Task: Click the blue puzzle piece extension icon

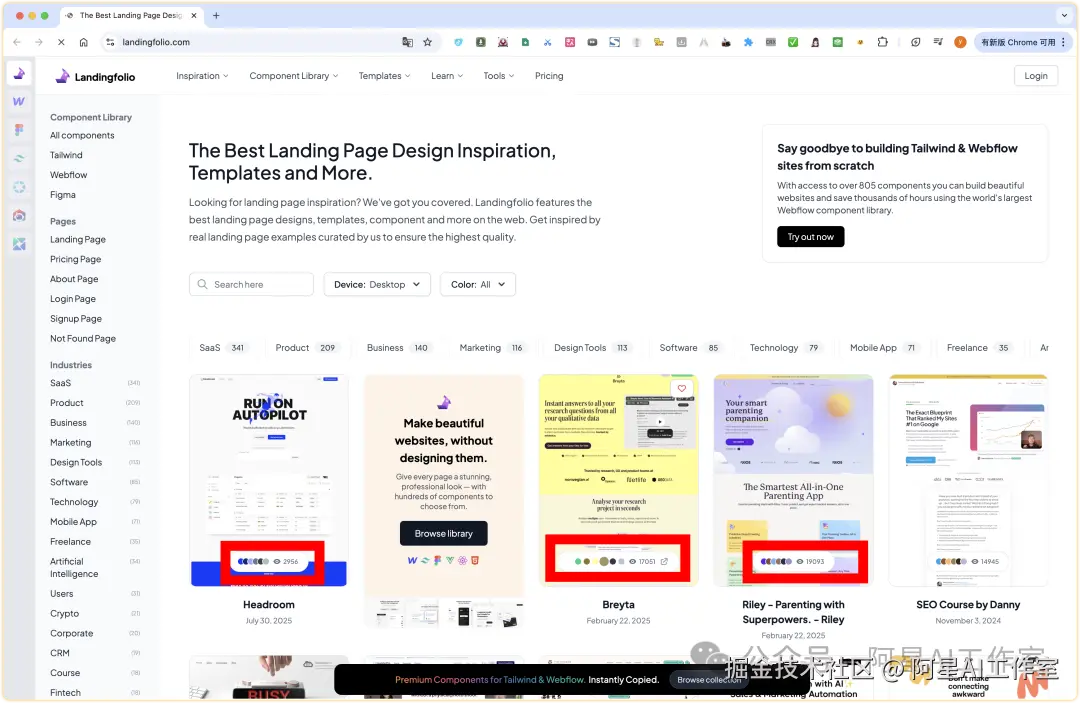Action: tap(748, 42)
